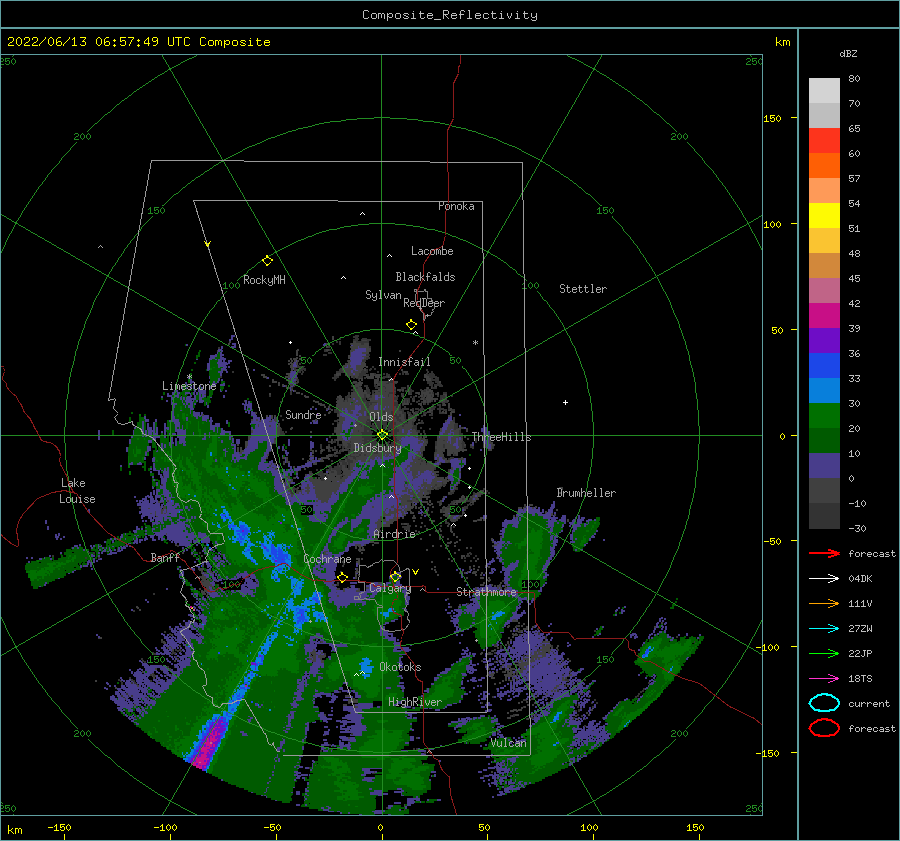Select the yellow diamond marker below Cochrane
Image resolution: width=900 pixels, height=841 pixels.
click(342, 577)
